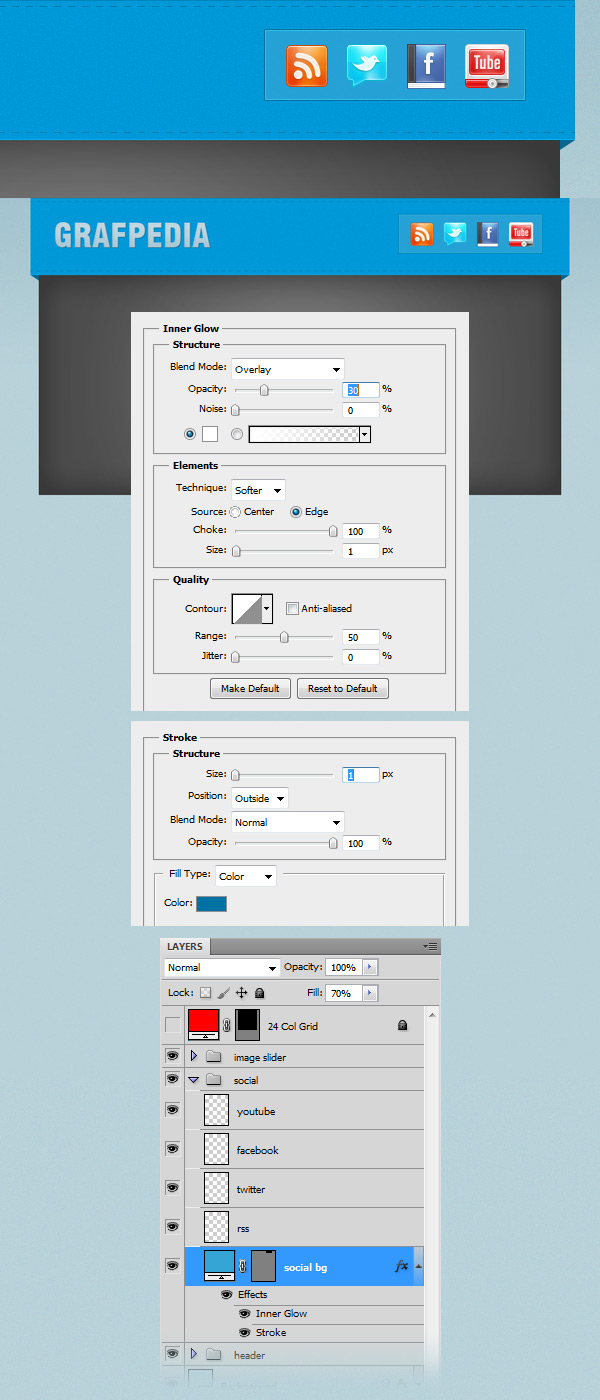The width and height of the screenshot is (600, 1400).
Task: Select the youtube layer thumbnail
Action: coord(216,1110)
